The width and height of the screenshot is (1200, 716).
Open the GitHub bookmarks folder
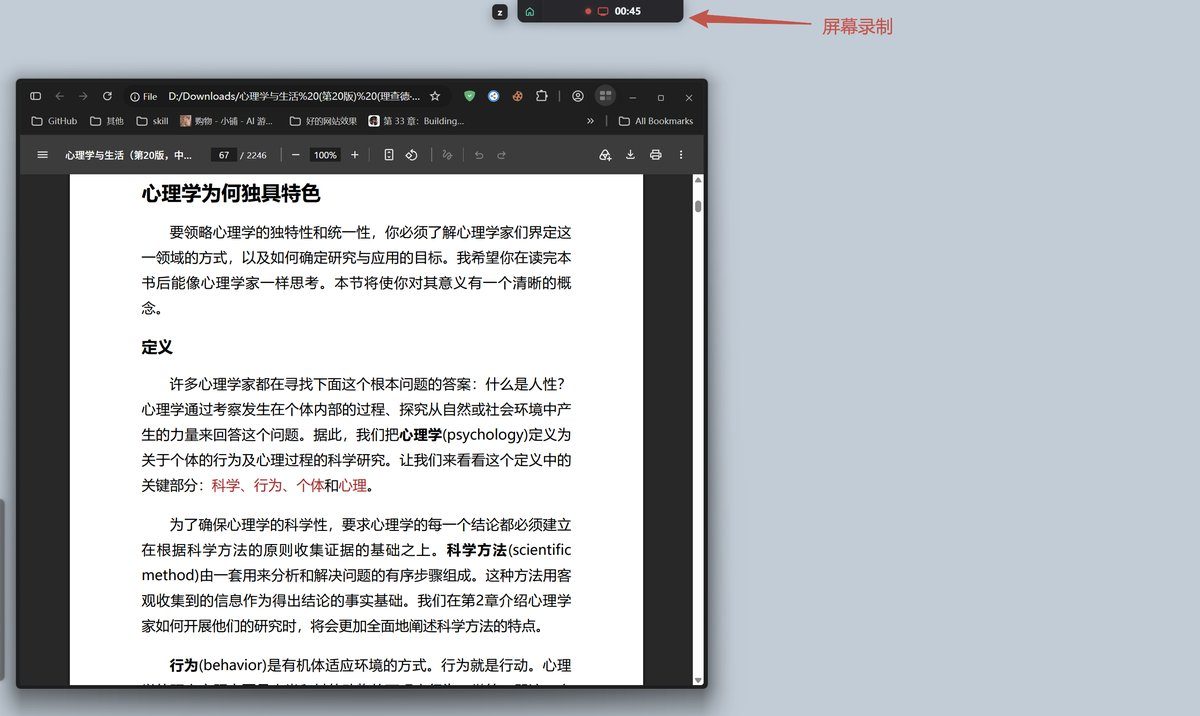click(x=54, y=121)
